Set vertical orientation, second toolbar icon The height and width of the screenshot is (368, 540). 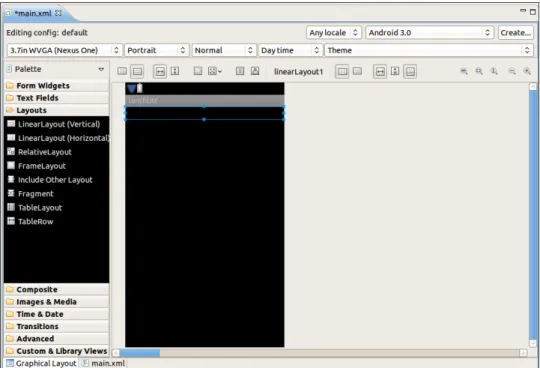pyautogui.click(x=137, y=71)
